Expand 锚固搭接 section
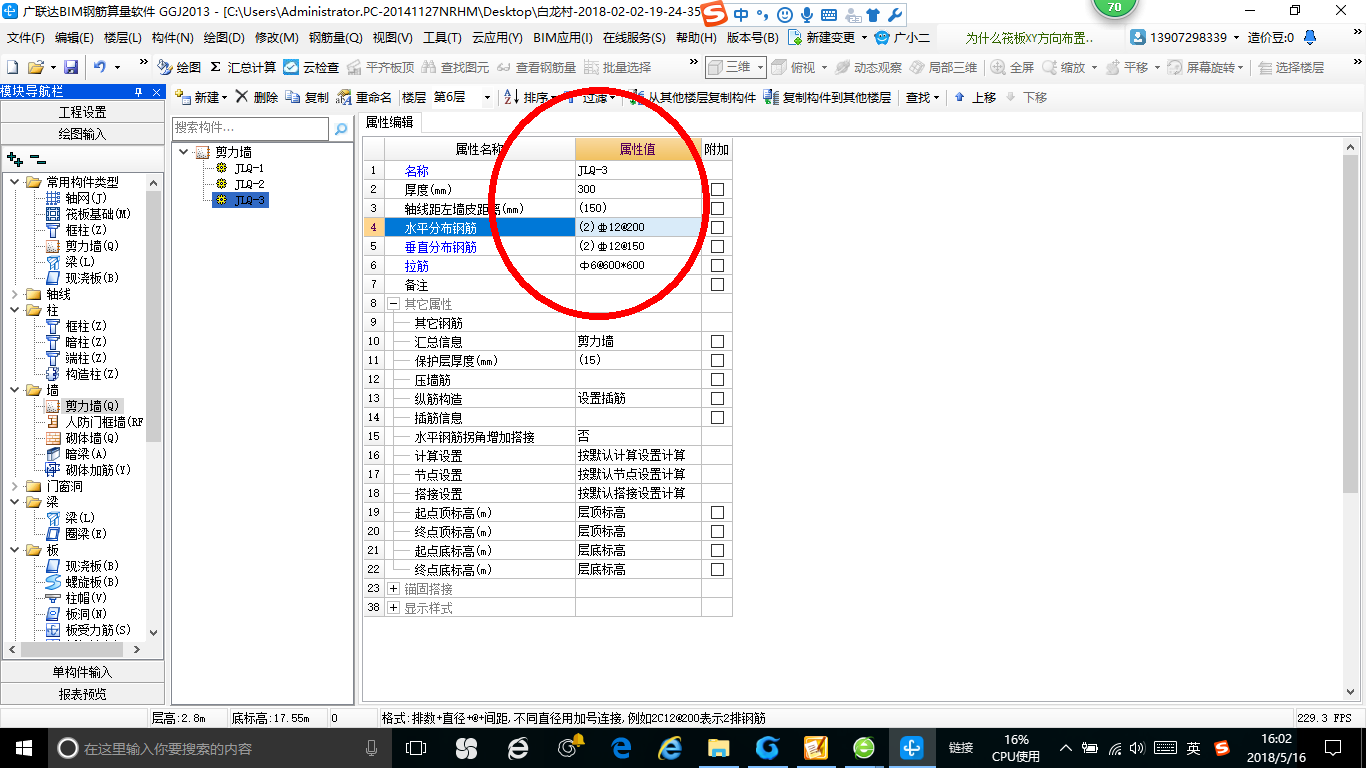 [x=393, y=588]
